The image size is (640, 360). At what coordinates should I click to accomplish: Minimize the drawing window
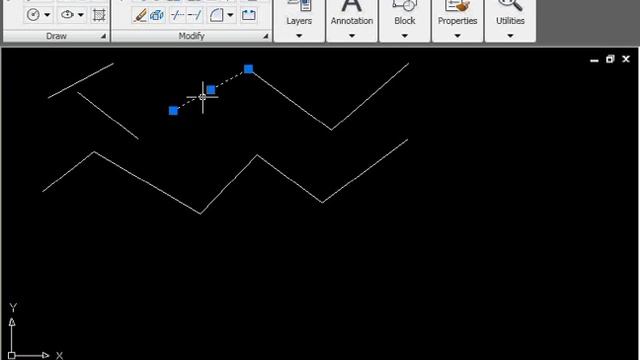[x=594, y=60]
